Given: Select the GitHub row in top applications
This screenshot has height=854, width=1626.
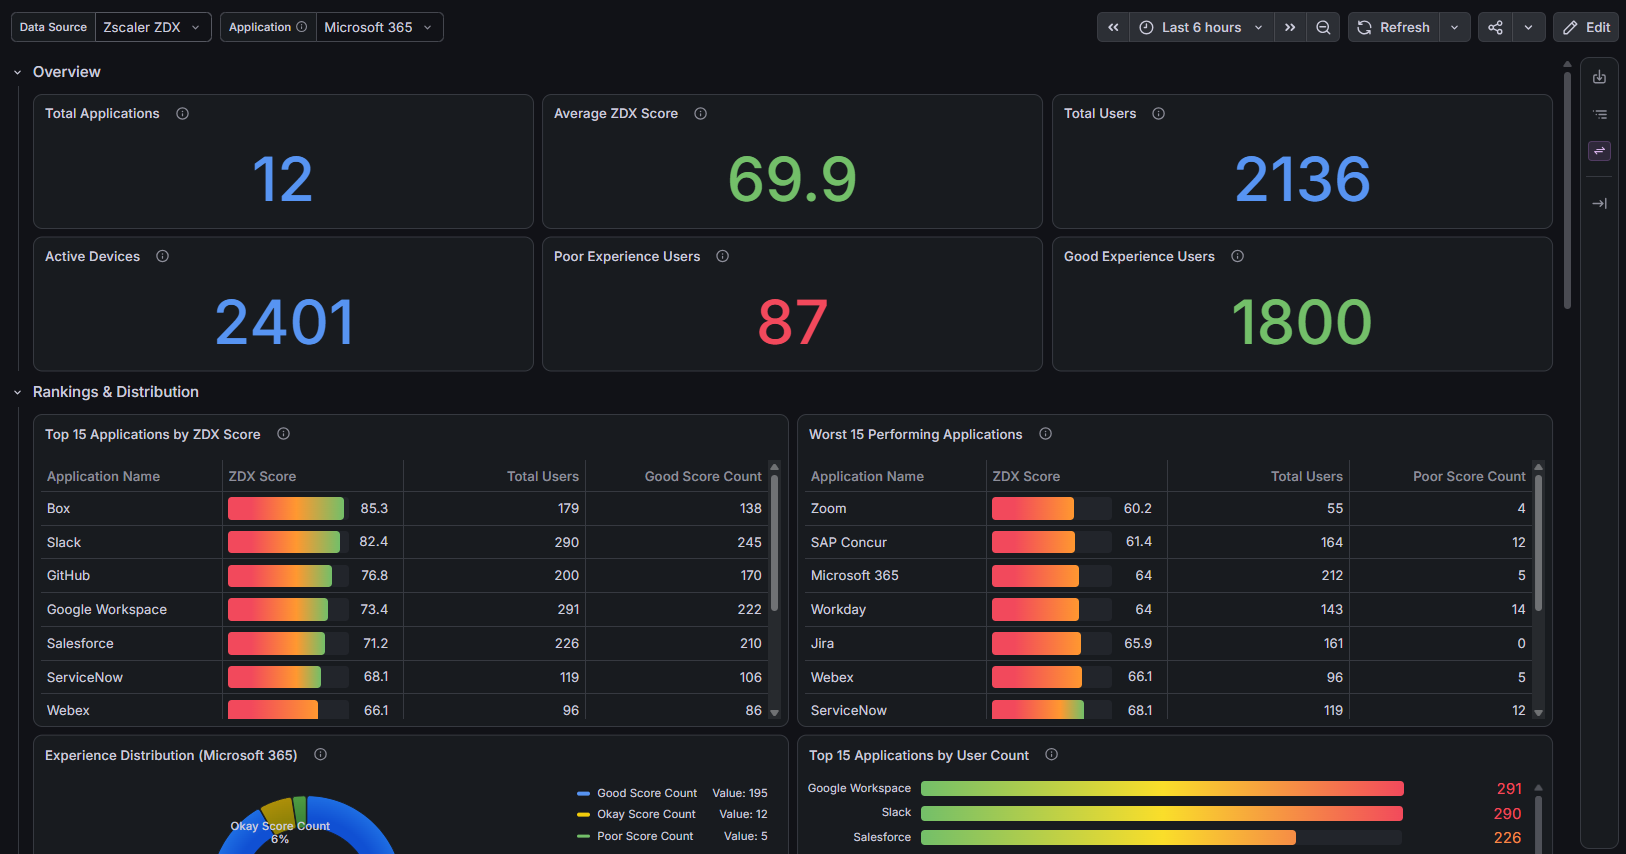Looking at the screenshot, I should 404,575.
